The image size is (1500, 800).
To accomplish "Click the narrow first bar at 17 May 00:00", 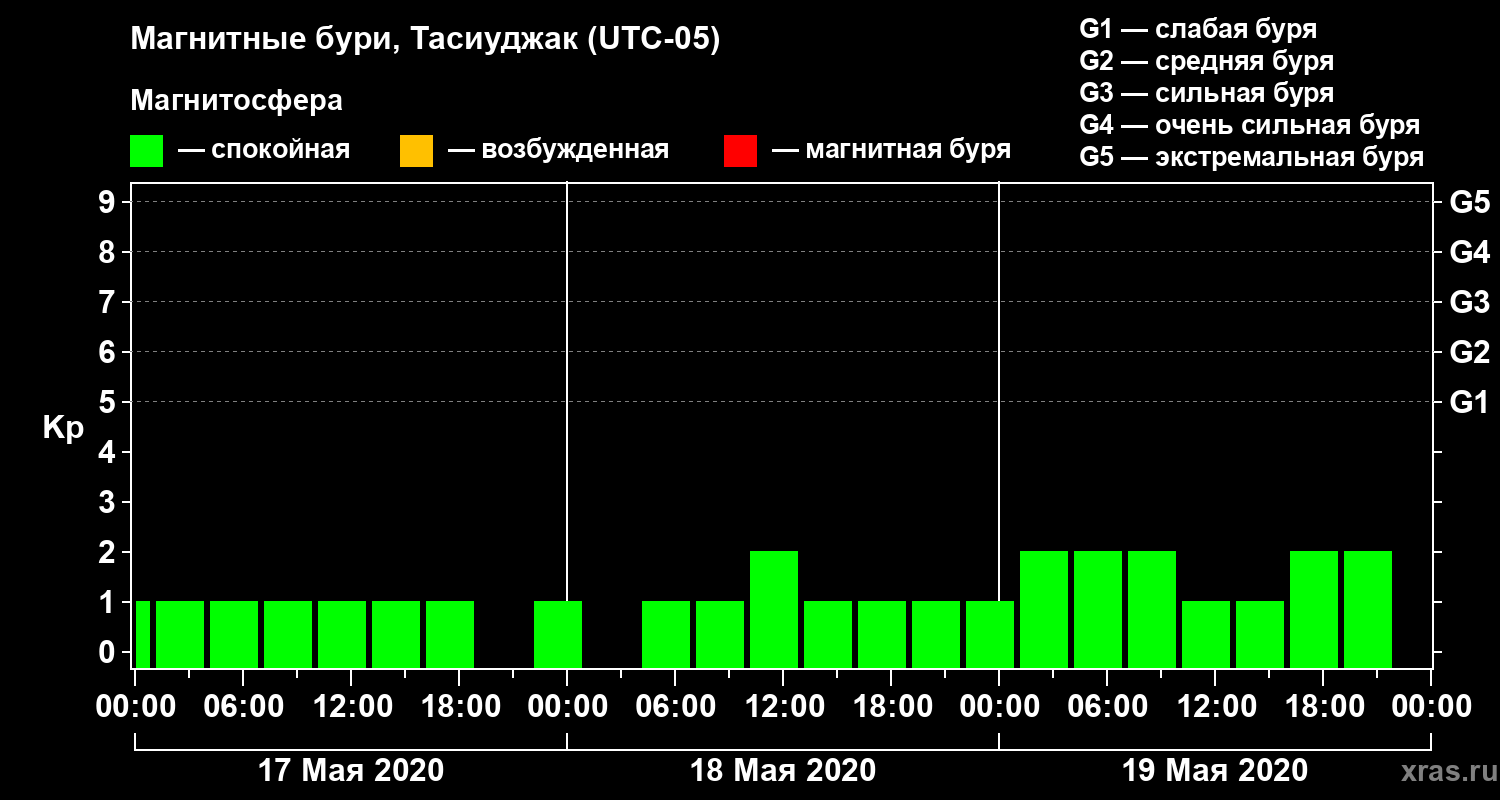I will [143, 634].
